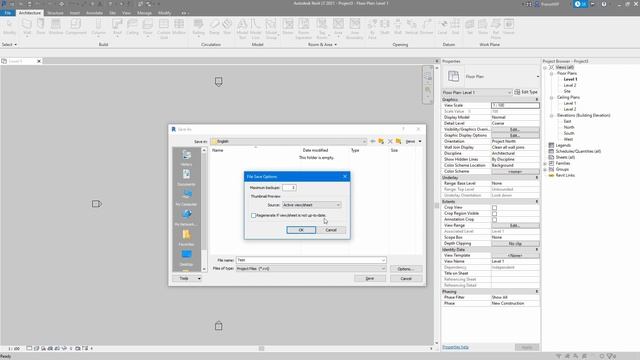This screenshot has height=360, width=640.
Task: Select the Model Text tool
Action: tap(242, 29)
